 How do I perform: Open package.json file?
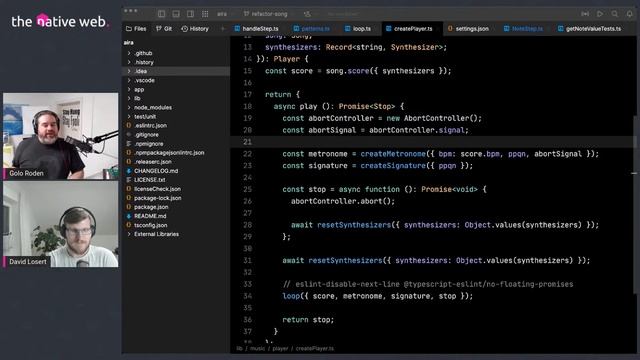pos(151,207)
